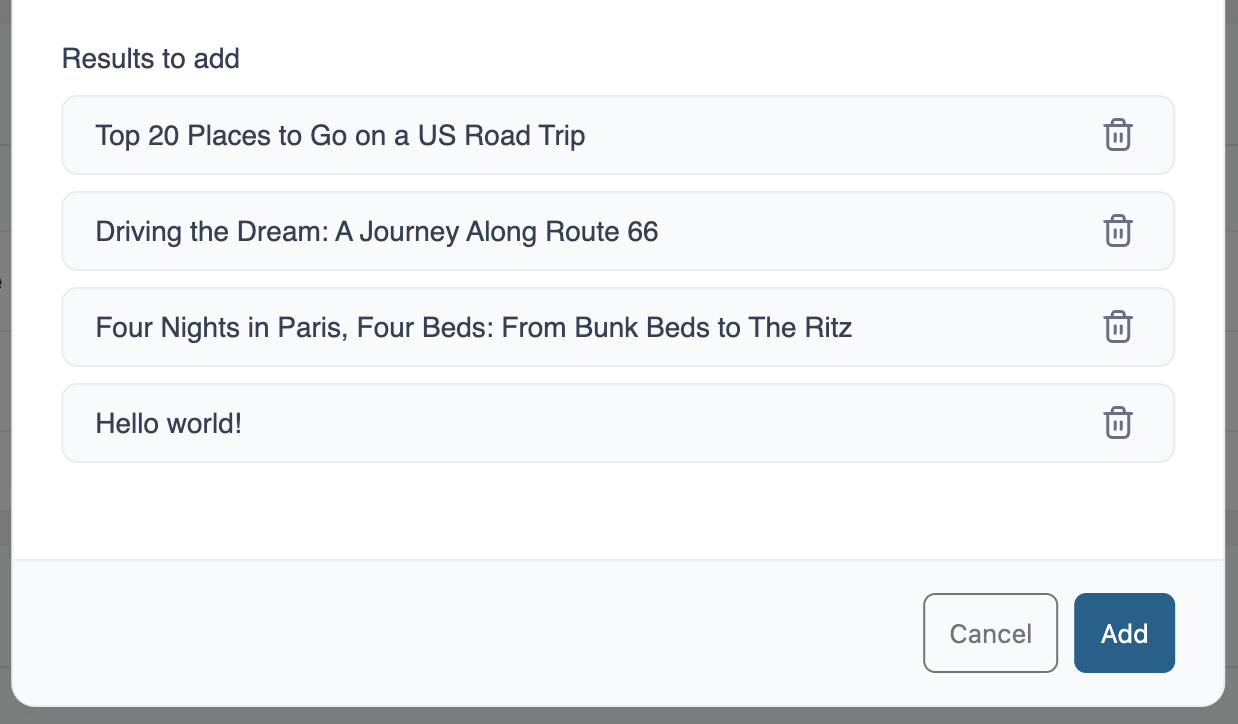Click the "Hello world!" result title

(x=169, y=423)
